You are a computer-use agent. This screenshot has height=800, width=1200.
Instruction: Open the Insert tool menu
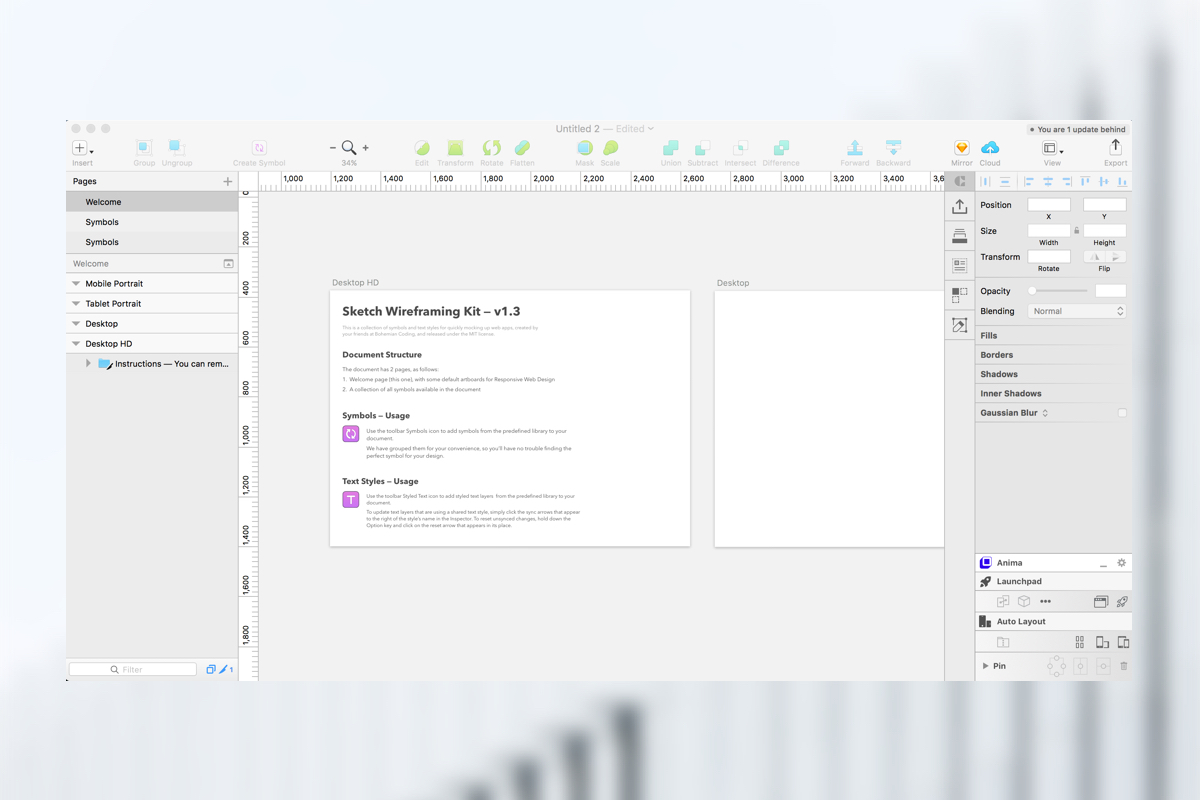coord(82,148)
